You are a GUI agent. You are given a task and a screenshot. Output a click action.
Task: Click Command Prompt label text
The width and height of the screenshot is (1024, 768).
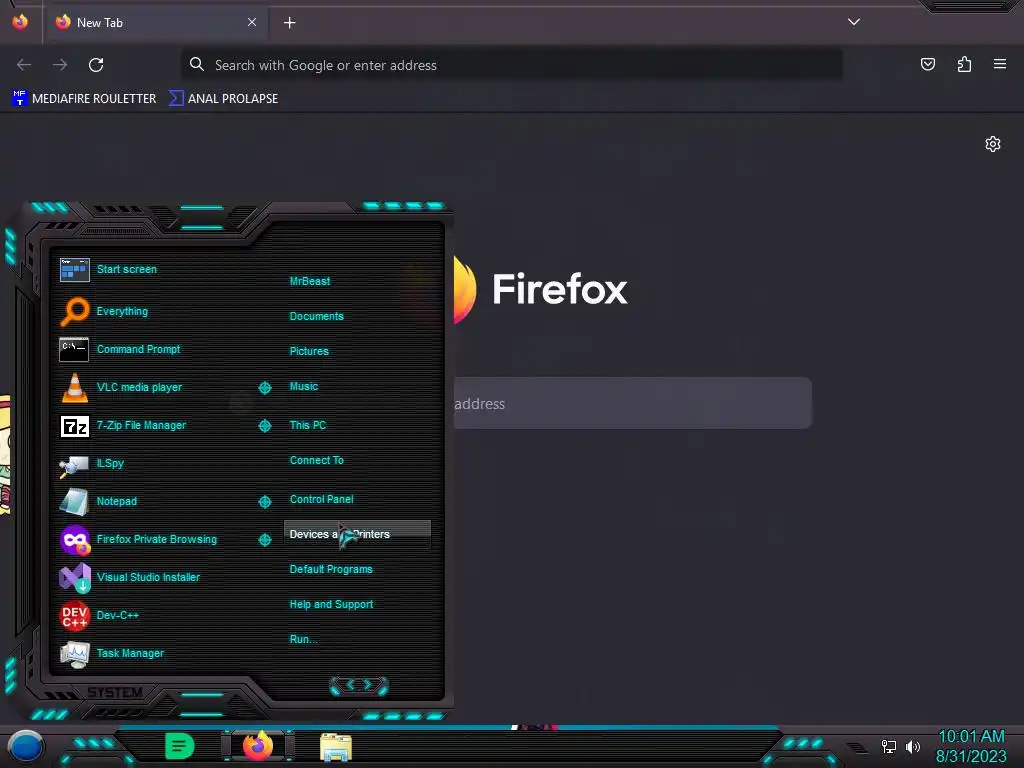[x=138, y=349]
